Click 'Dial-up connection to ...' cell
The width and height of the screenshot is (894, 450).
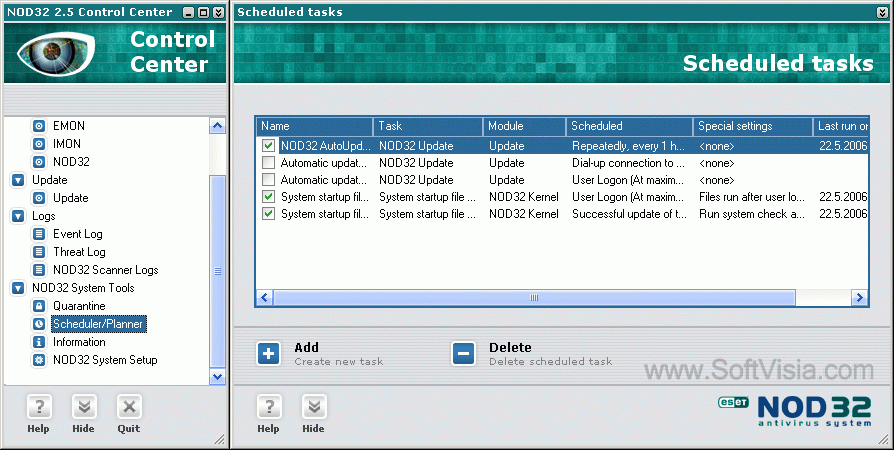(628, 163)
